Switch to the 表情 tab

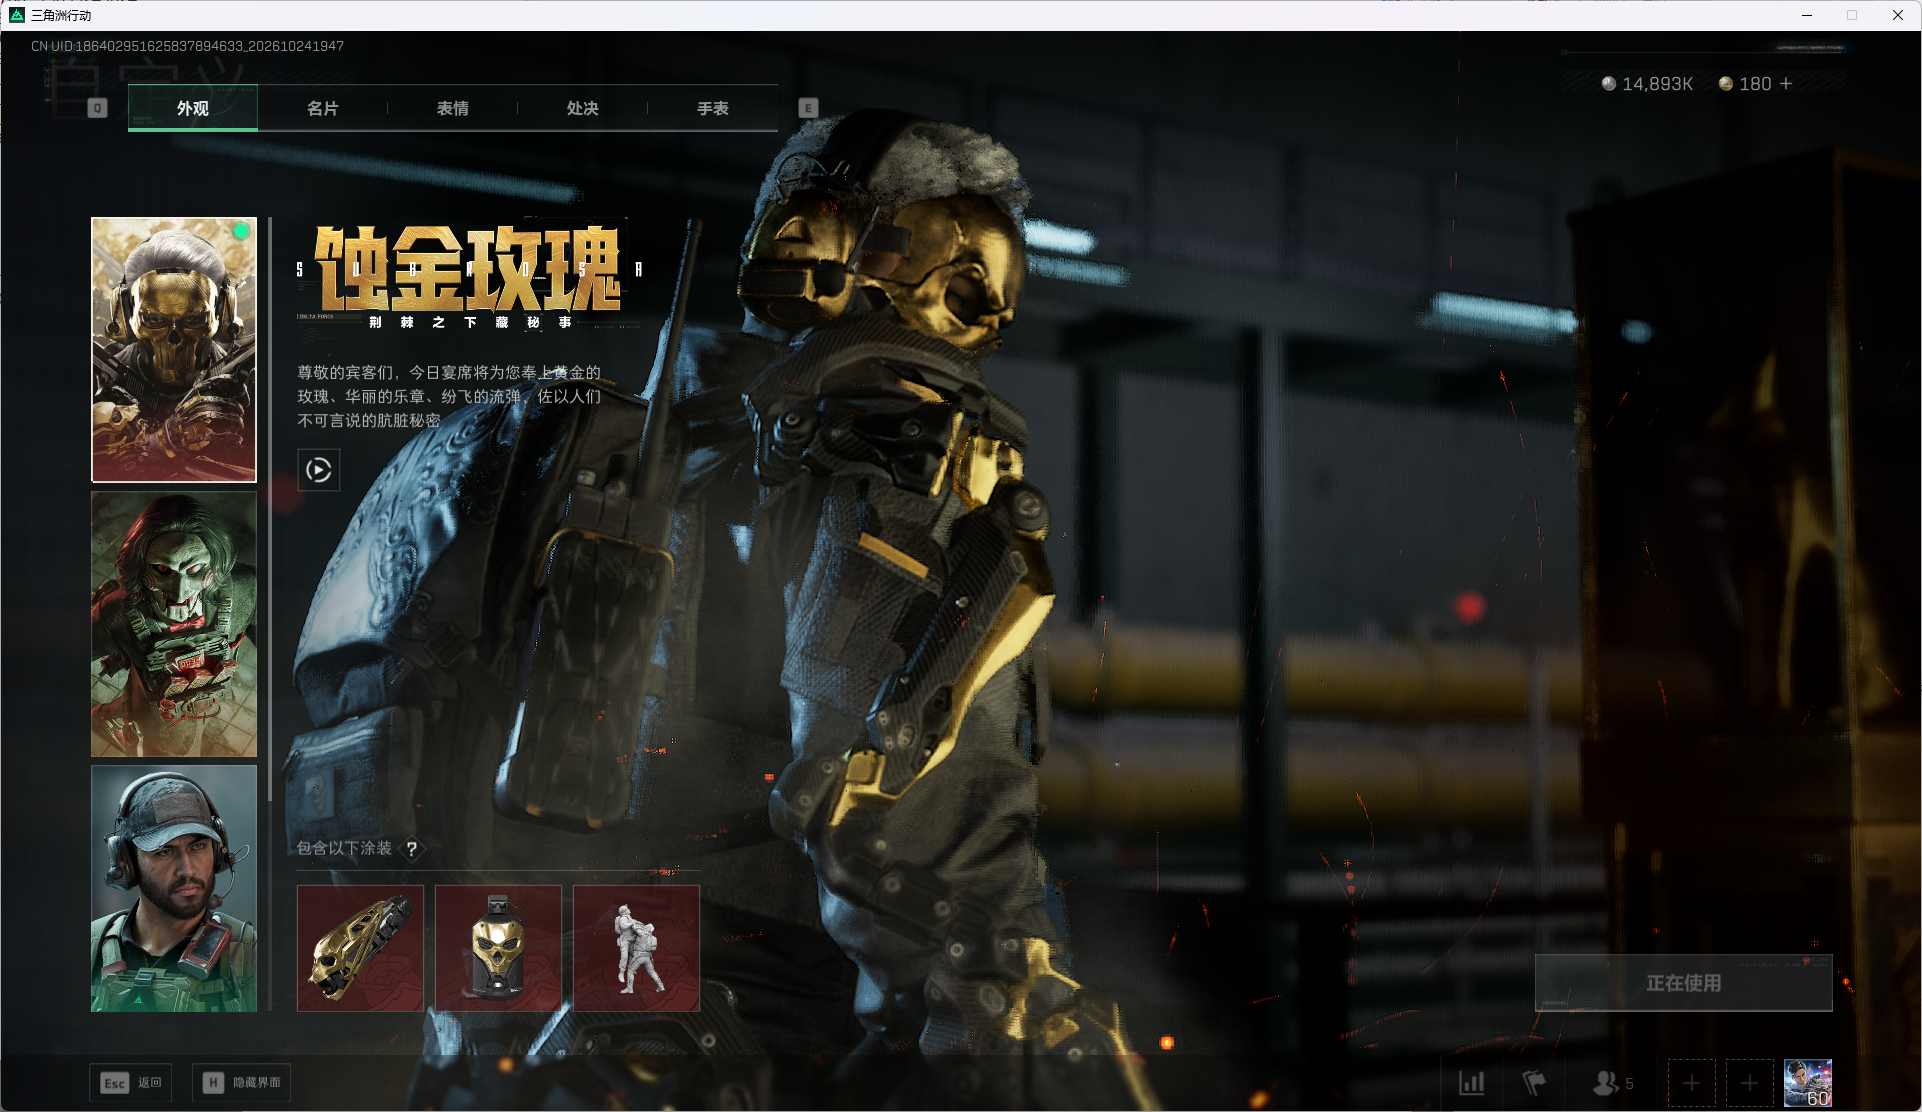tap(452, 108)
